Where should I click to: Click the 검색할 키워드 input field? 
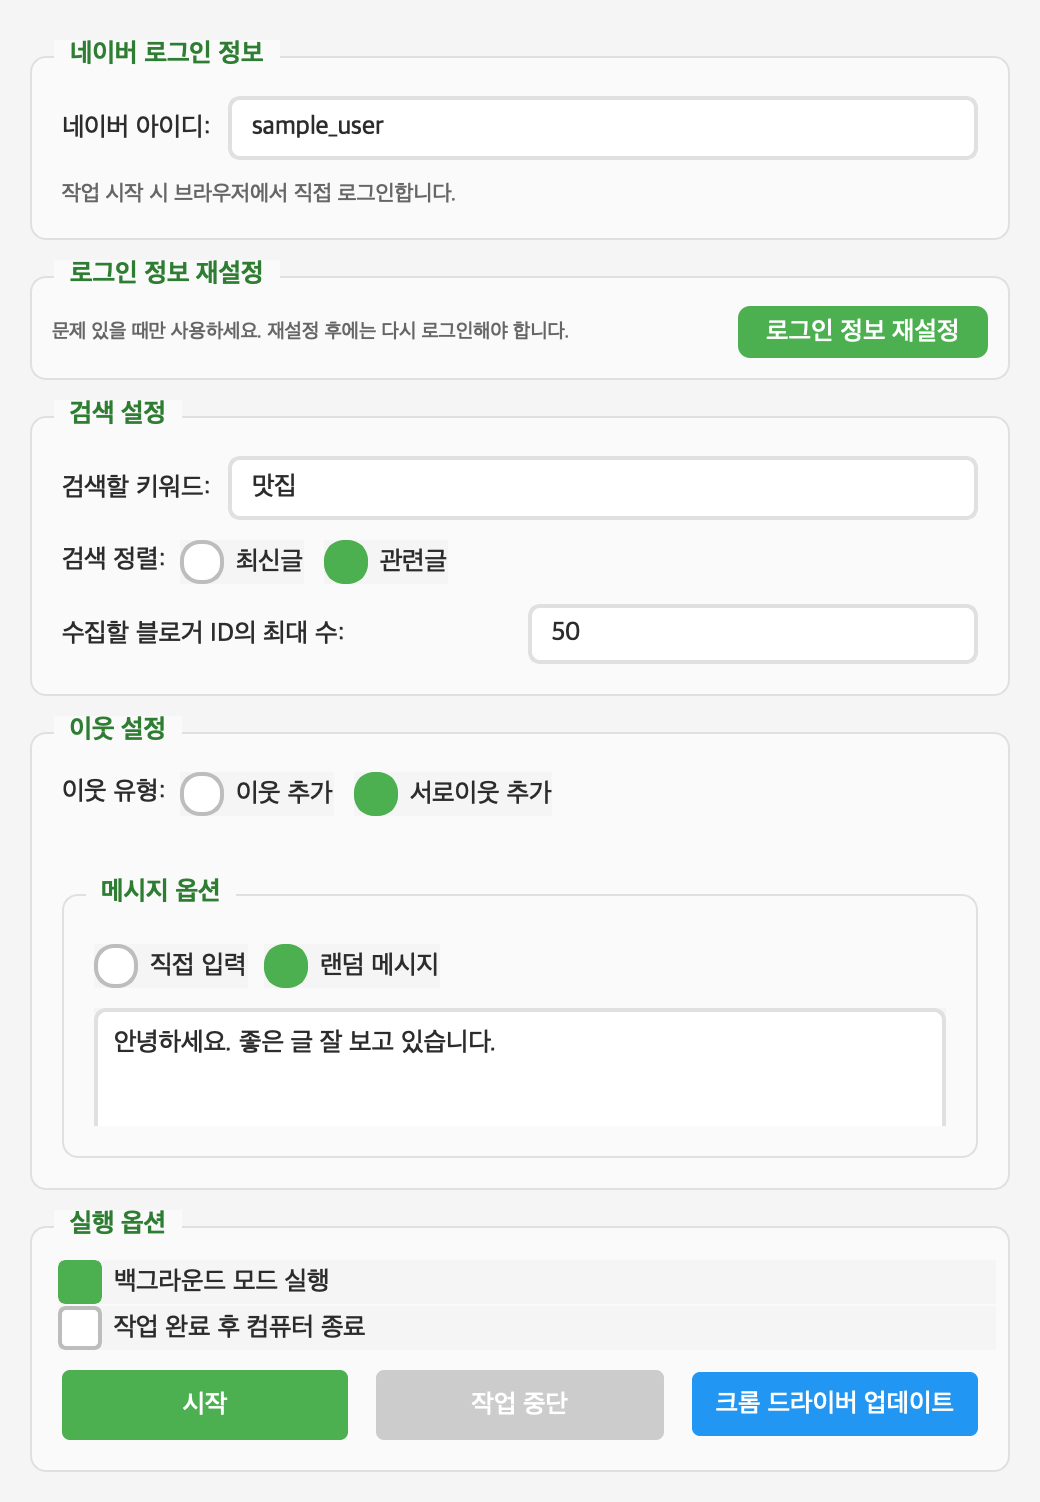click(x=602, y=488)
